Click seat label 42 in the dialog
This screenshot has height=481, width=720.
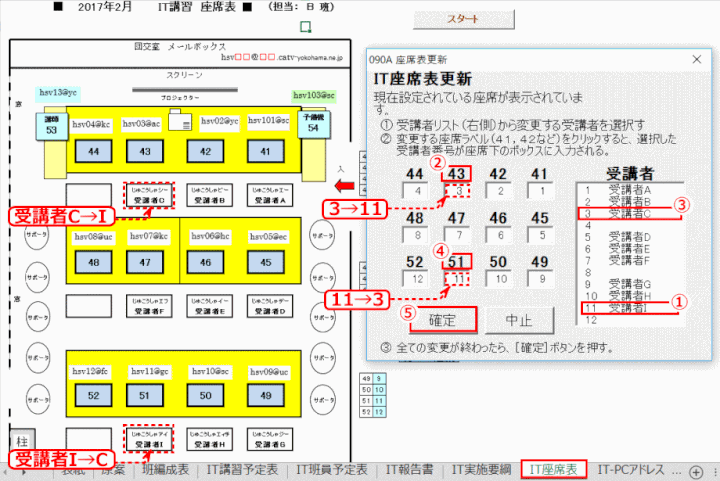click(498, 174)
